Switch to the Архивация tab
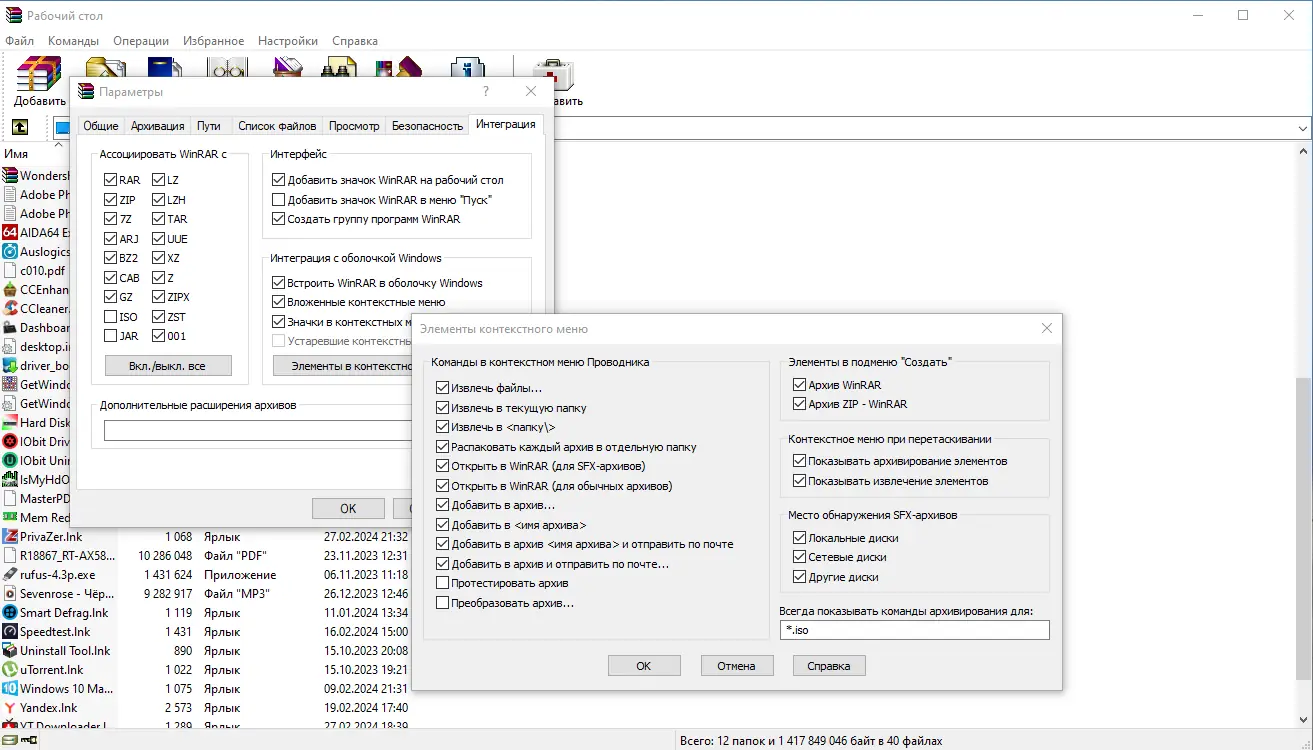Viewport: 1313px width, 750px height. coord(158,126)
